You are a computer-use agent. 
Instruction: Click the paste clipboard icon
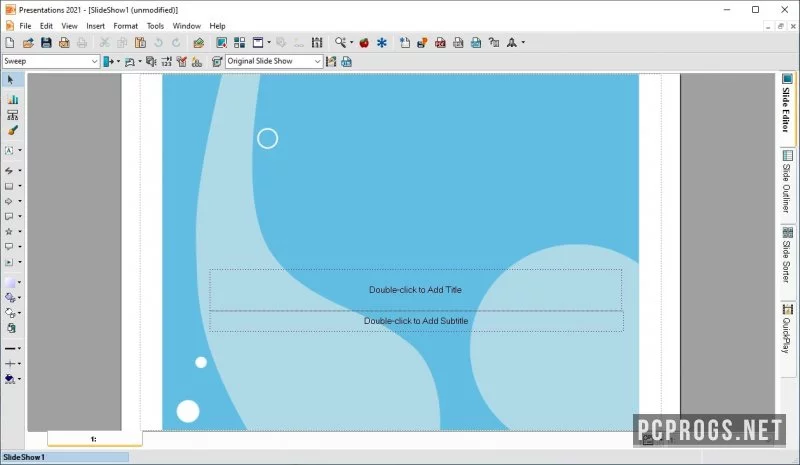[140, 43]
